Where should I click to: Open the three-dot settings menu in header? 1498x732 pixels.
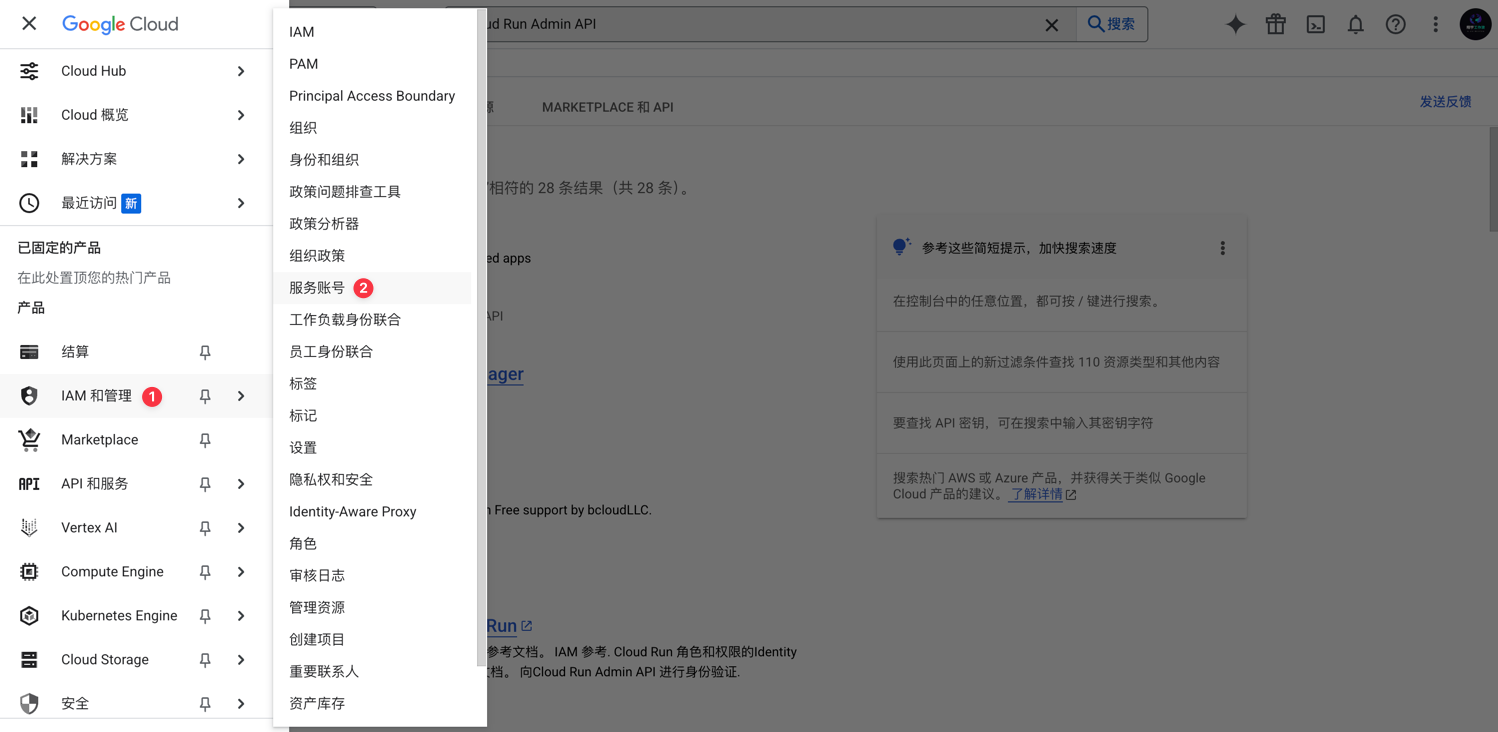coord(1435,24)
